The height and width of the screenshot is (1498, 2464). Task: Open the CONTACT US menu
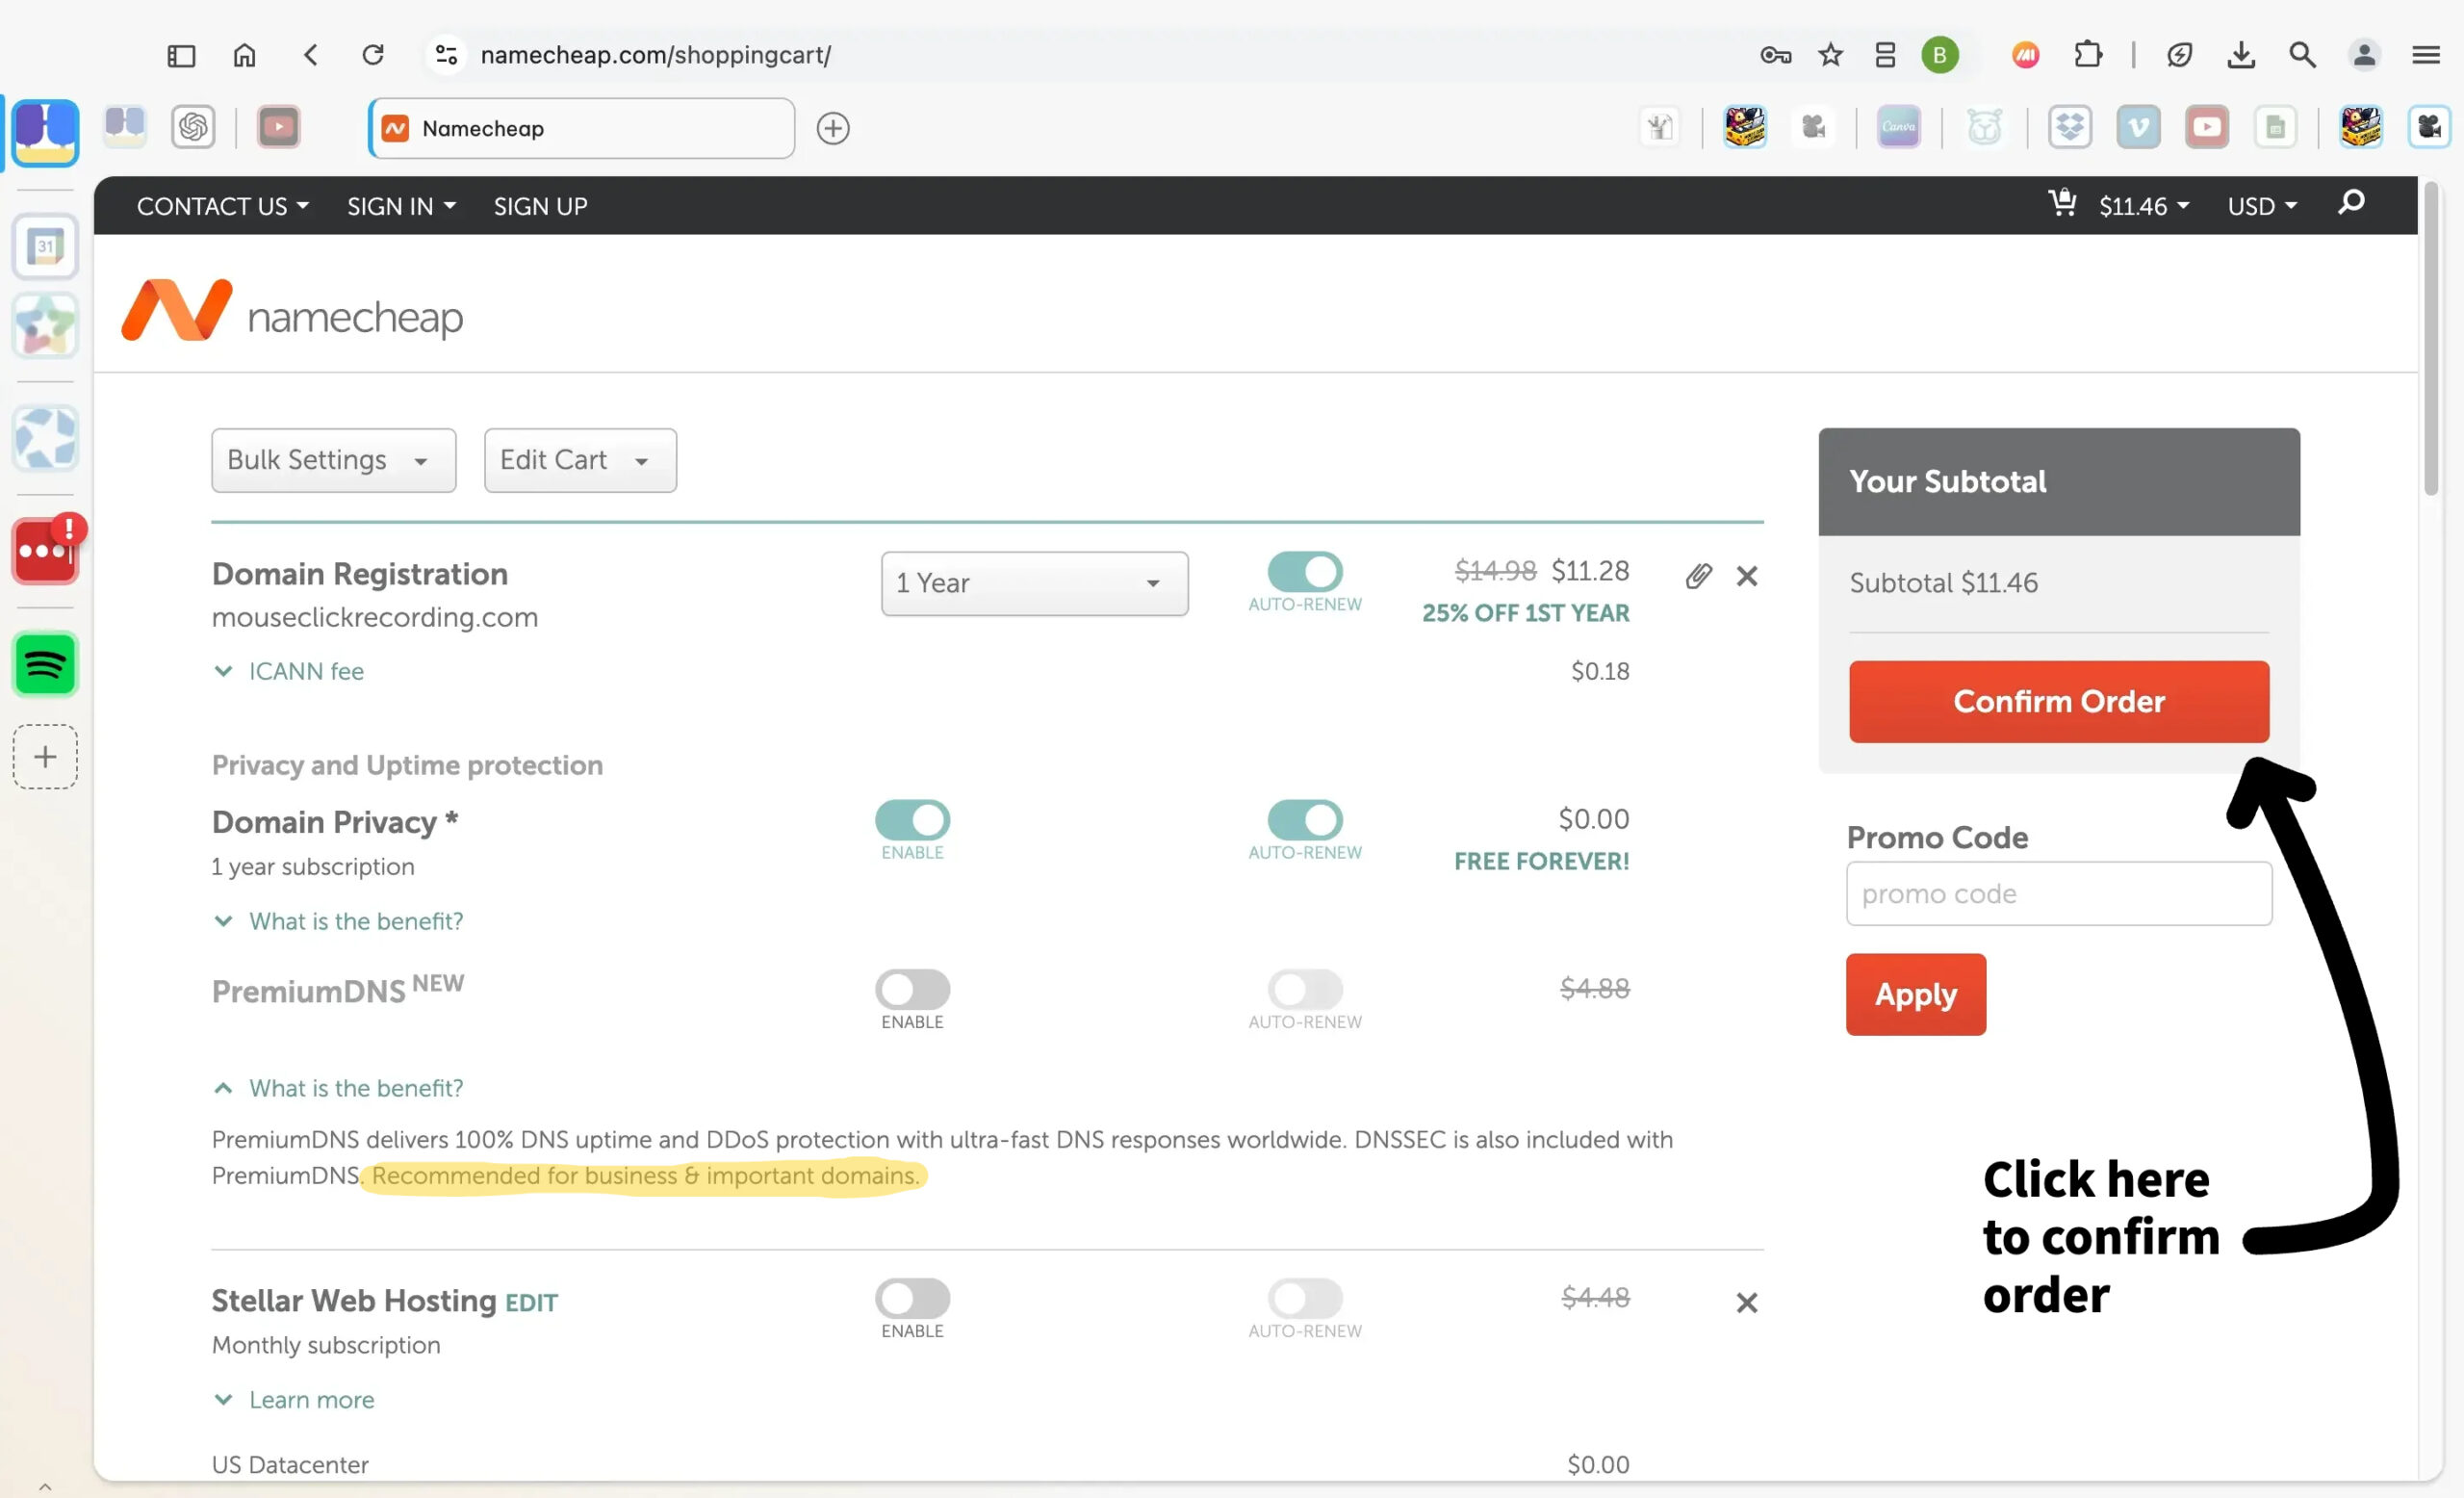click(x=222, y=206)
